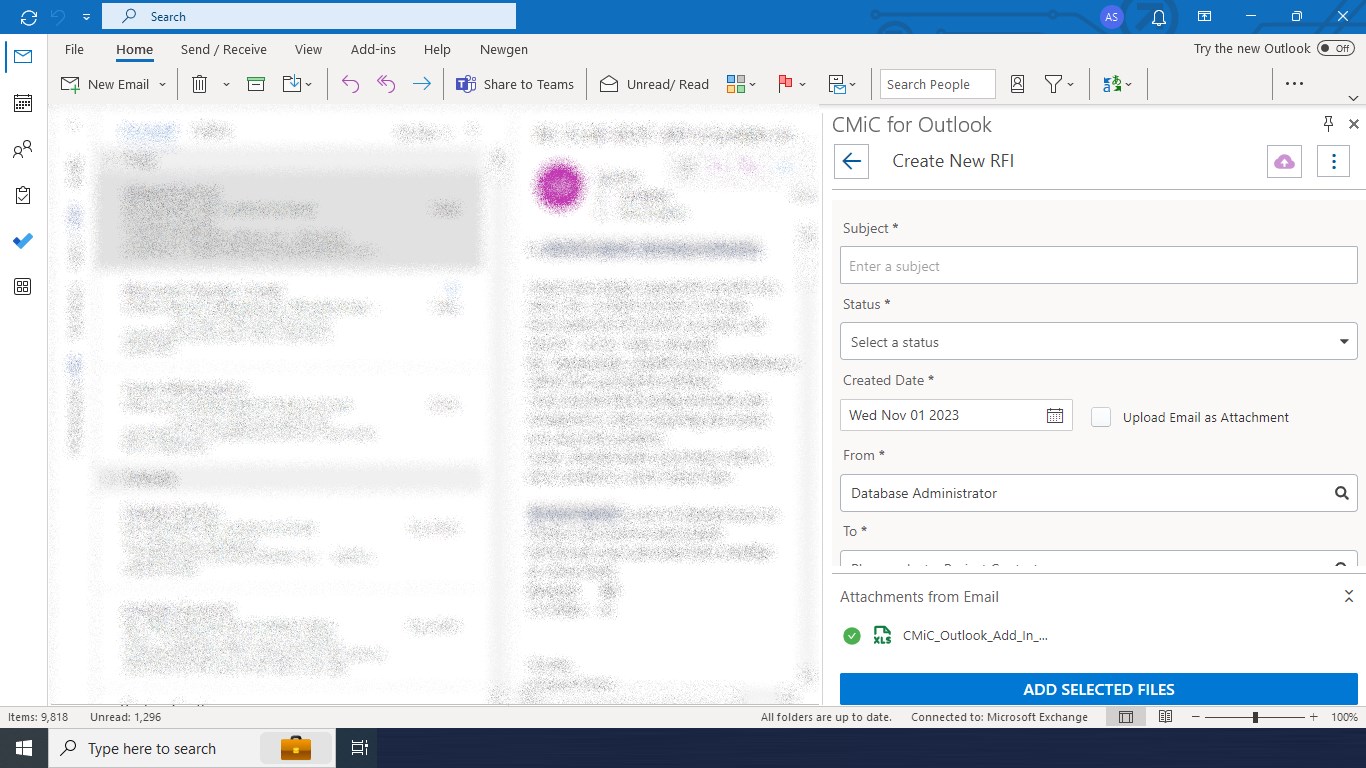Open the Select a status dropdown
The image size is (1366, 768).
1098,342
